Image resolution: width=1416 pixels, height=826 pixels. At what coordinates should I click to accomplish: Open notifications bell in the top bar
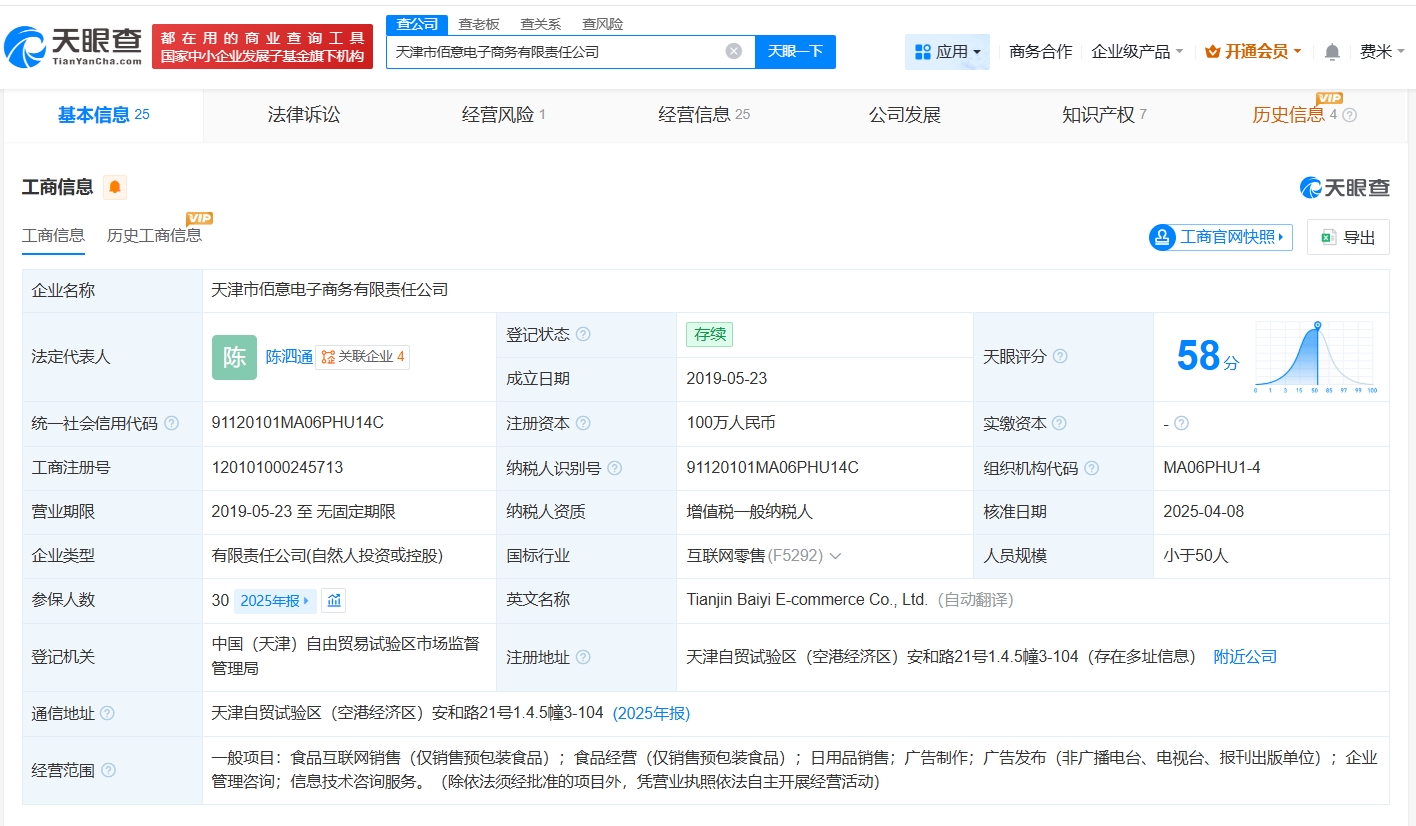(x=1332, y=51)
